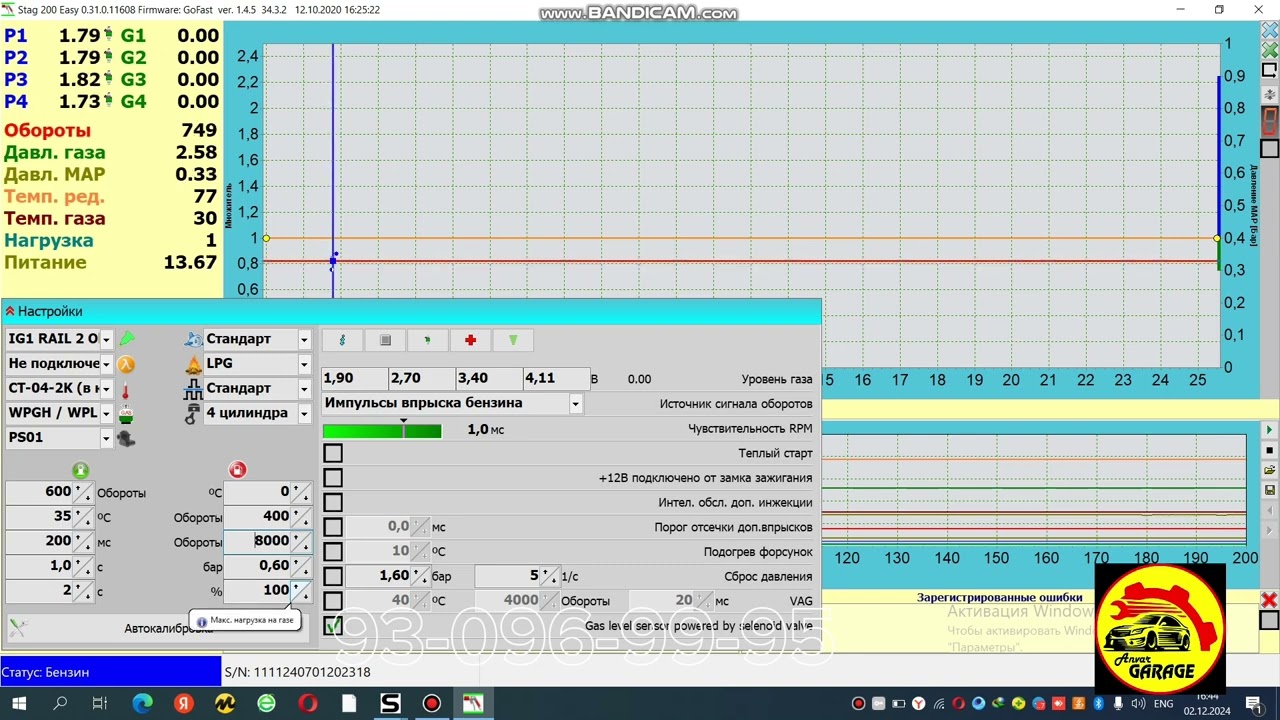Uncheck Gas level sensor powered by solenoid valve
The image size is (1280, 720).
point(333,626)
